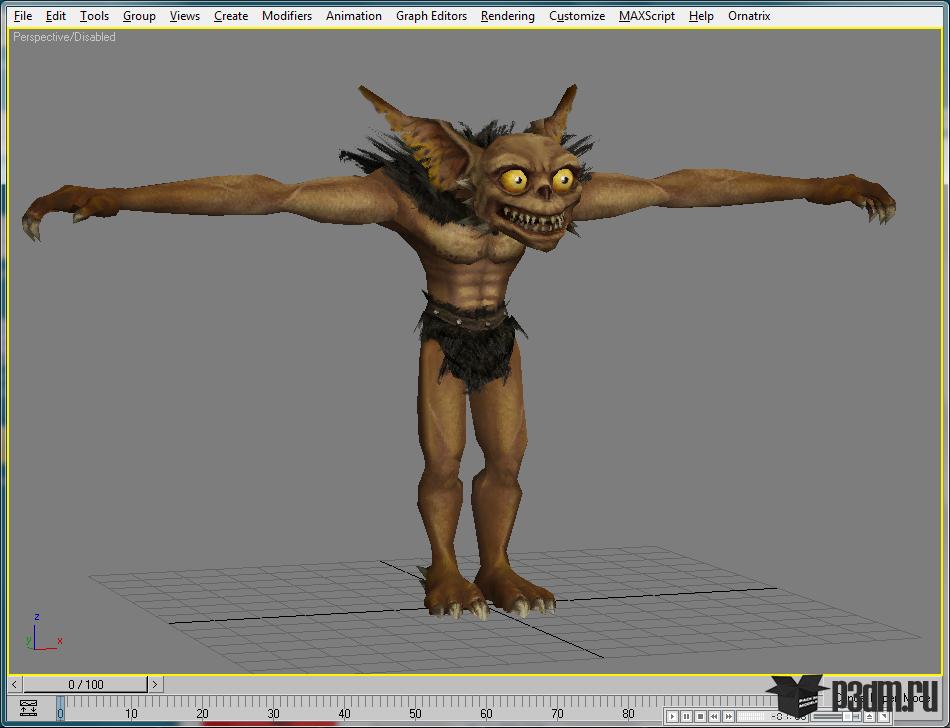Click the 0 / 100 time slider handle

pos(85,684)
